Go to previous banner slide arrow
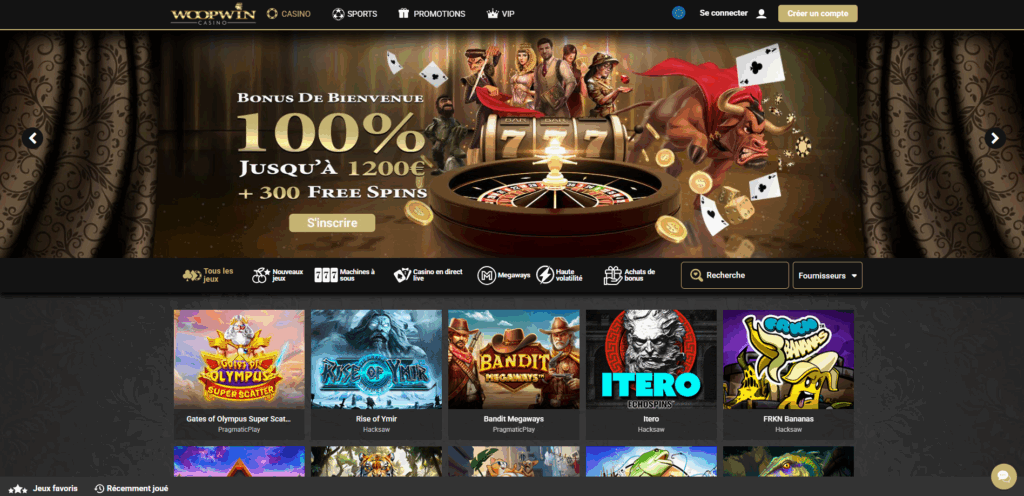Viewport: 1024px width, 496px height. tap(32, 138)
